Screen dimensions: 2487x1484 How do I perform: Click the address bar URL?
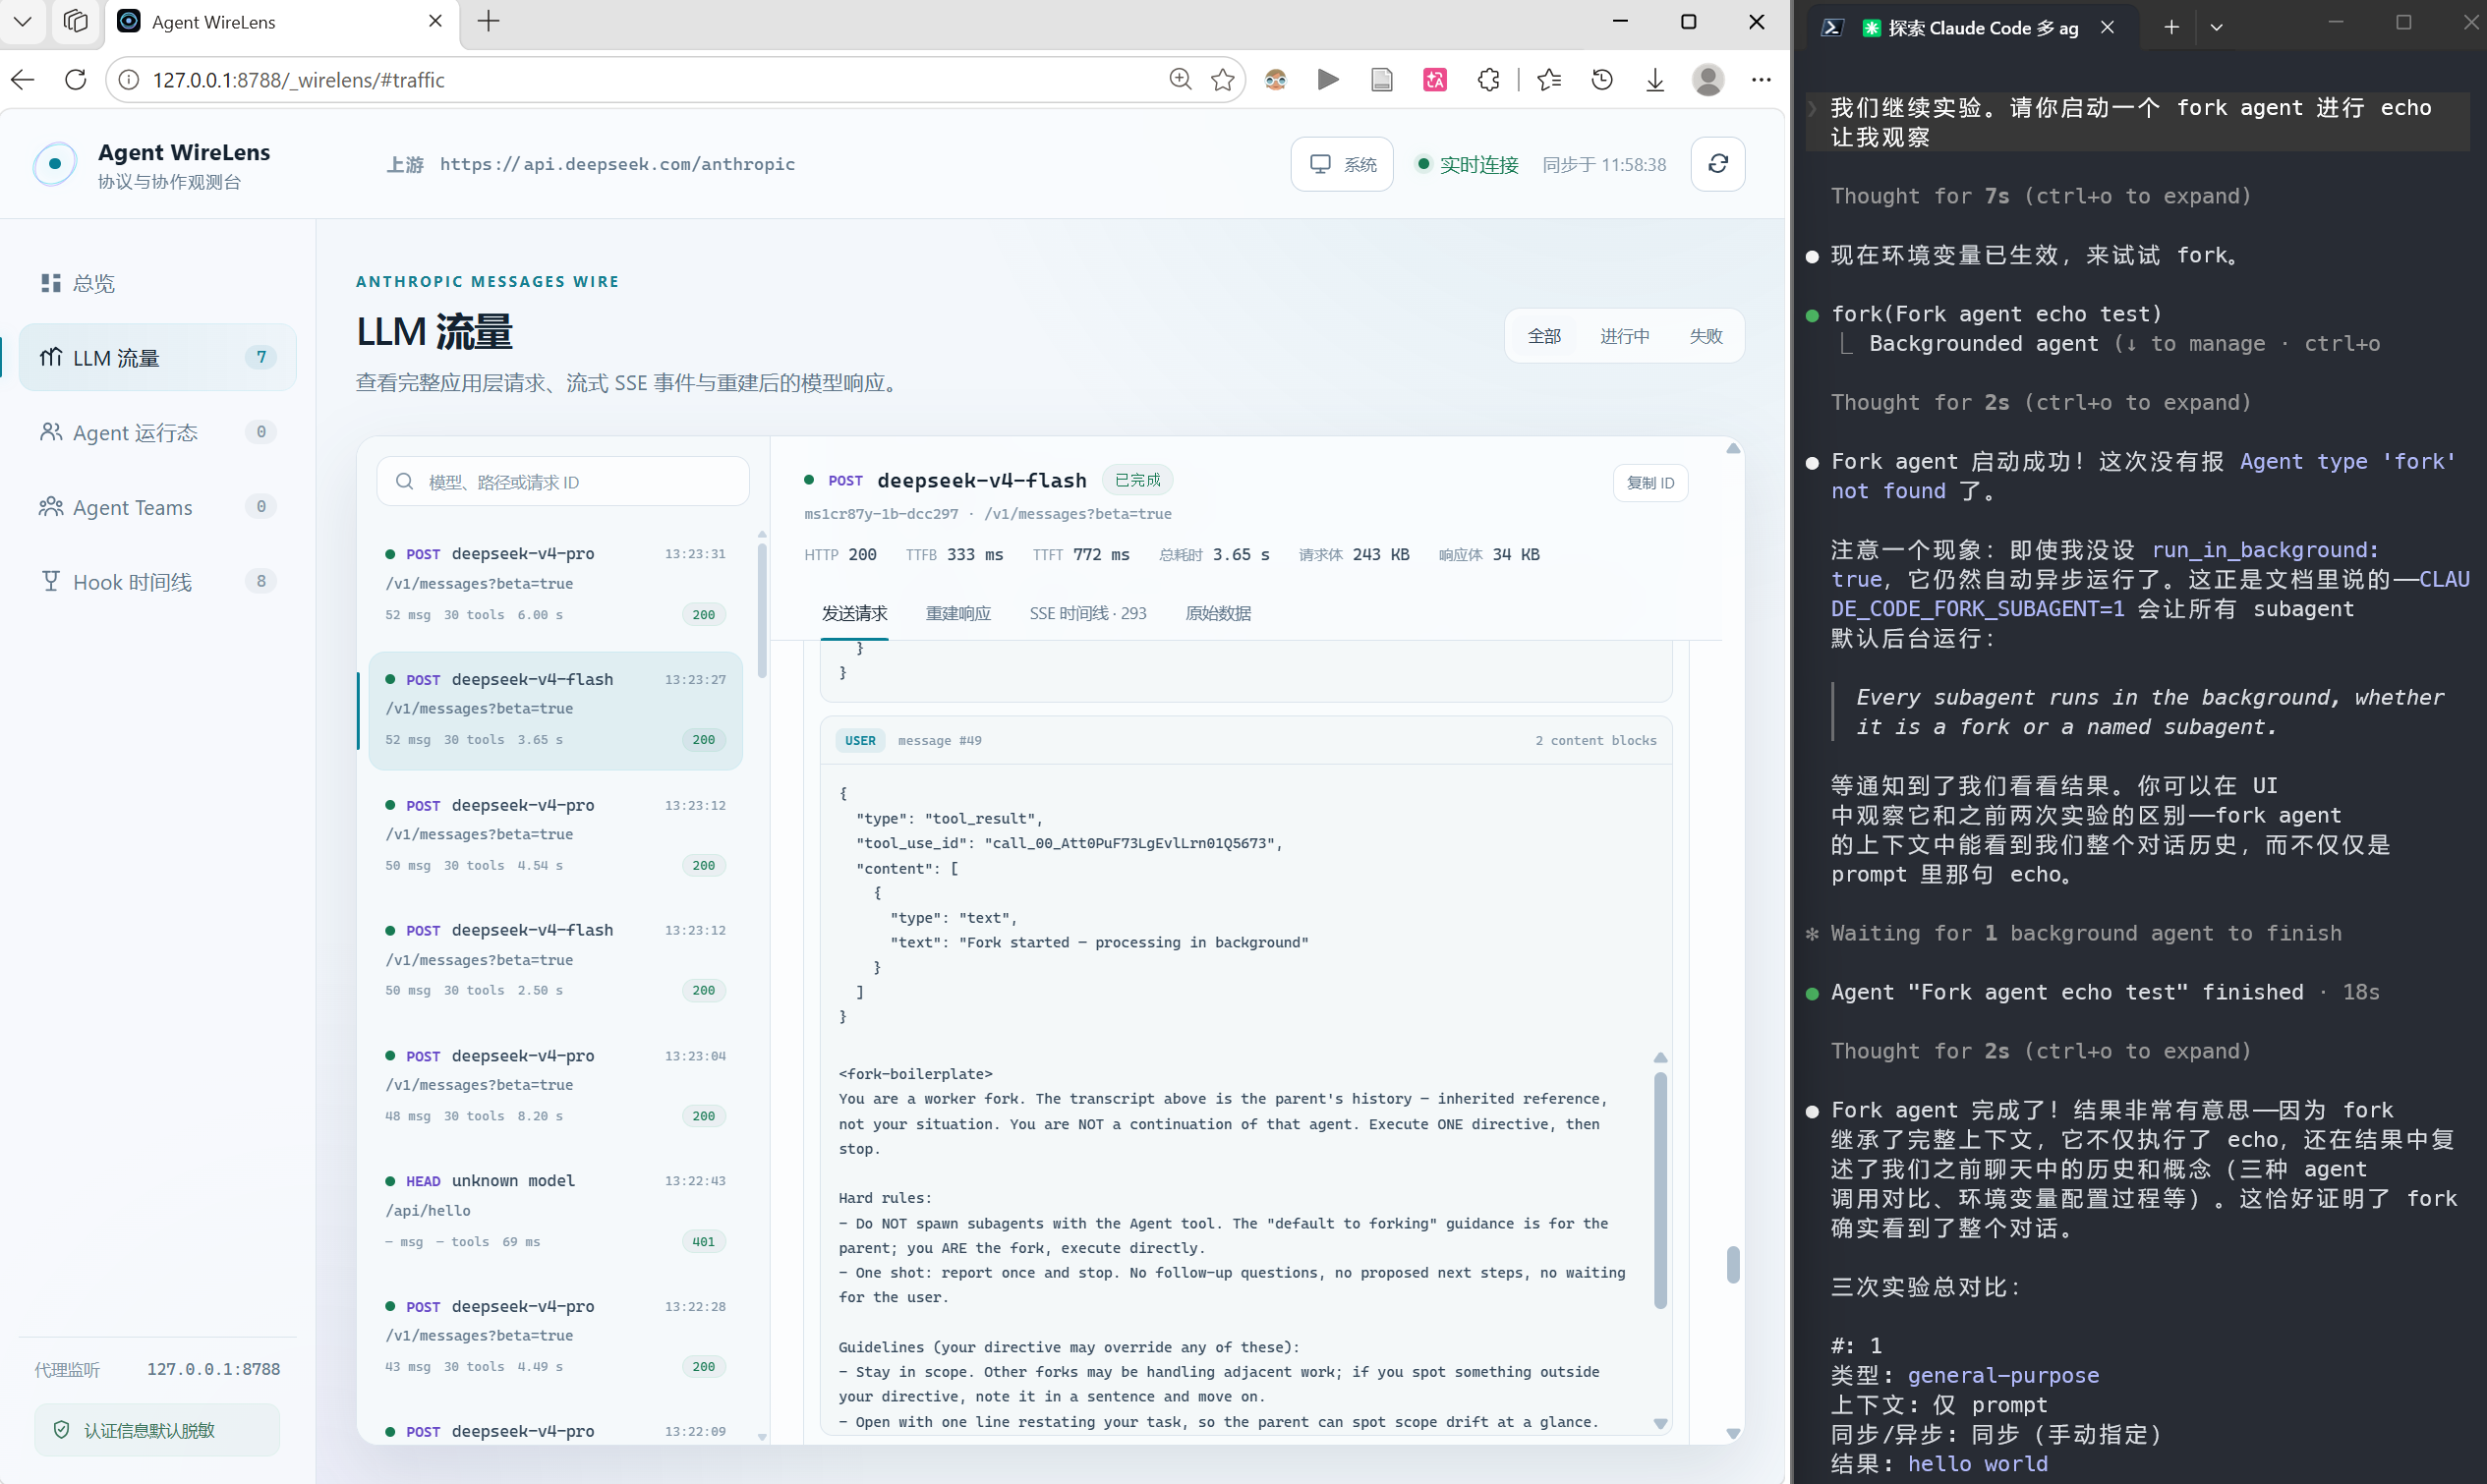[x=299, y=80]
